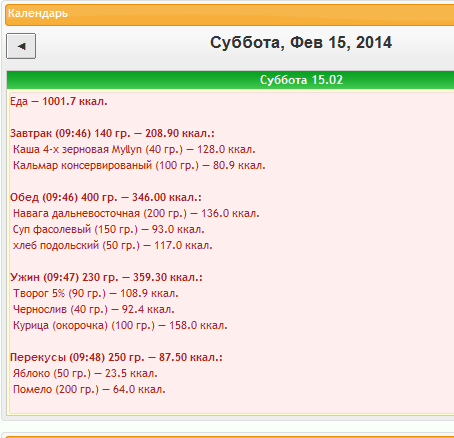Viewport: 454px width, 438px height.
Task: Select the Суп фасолевый entry
Action: [x=108, y=229]
